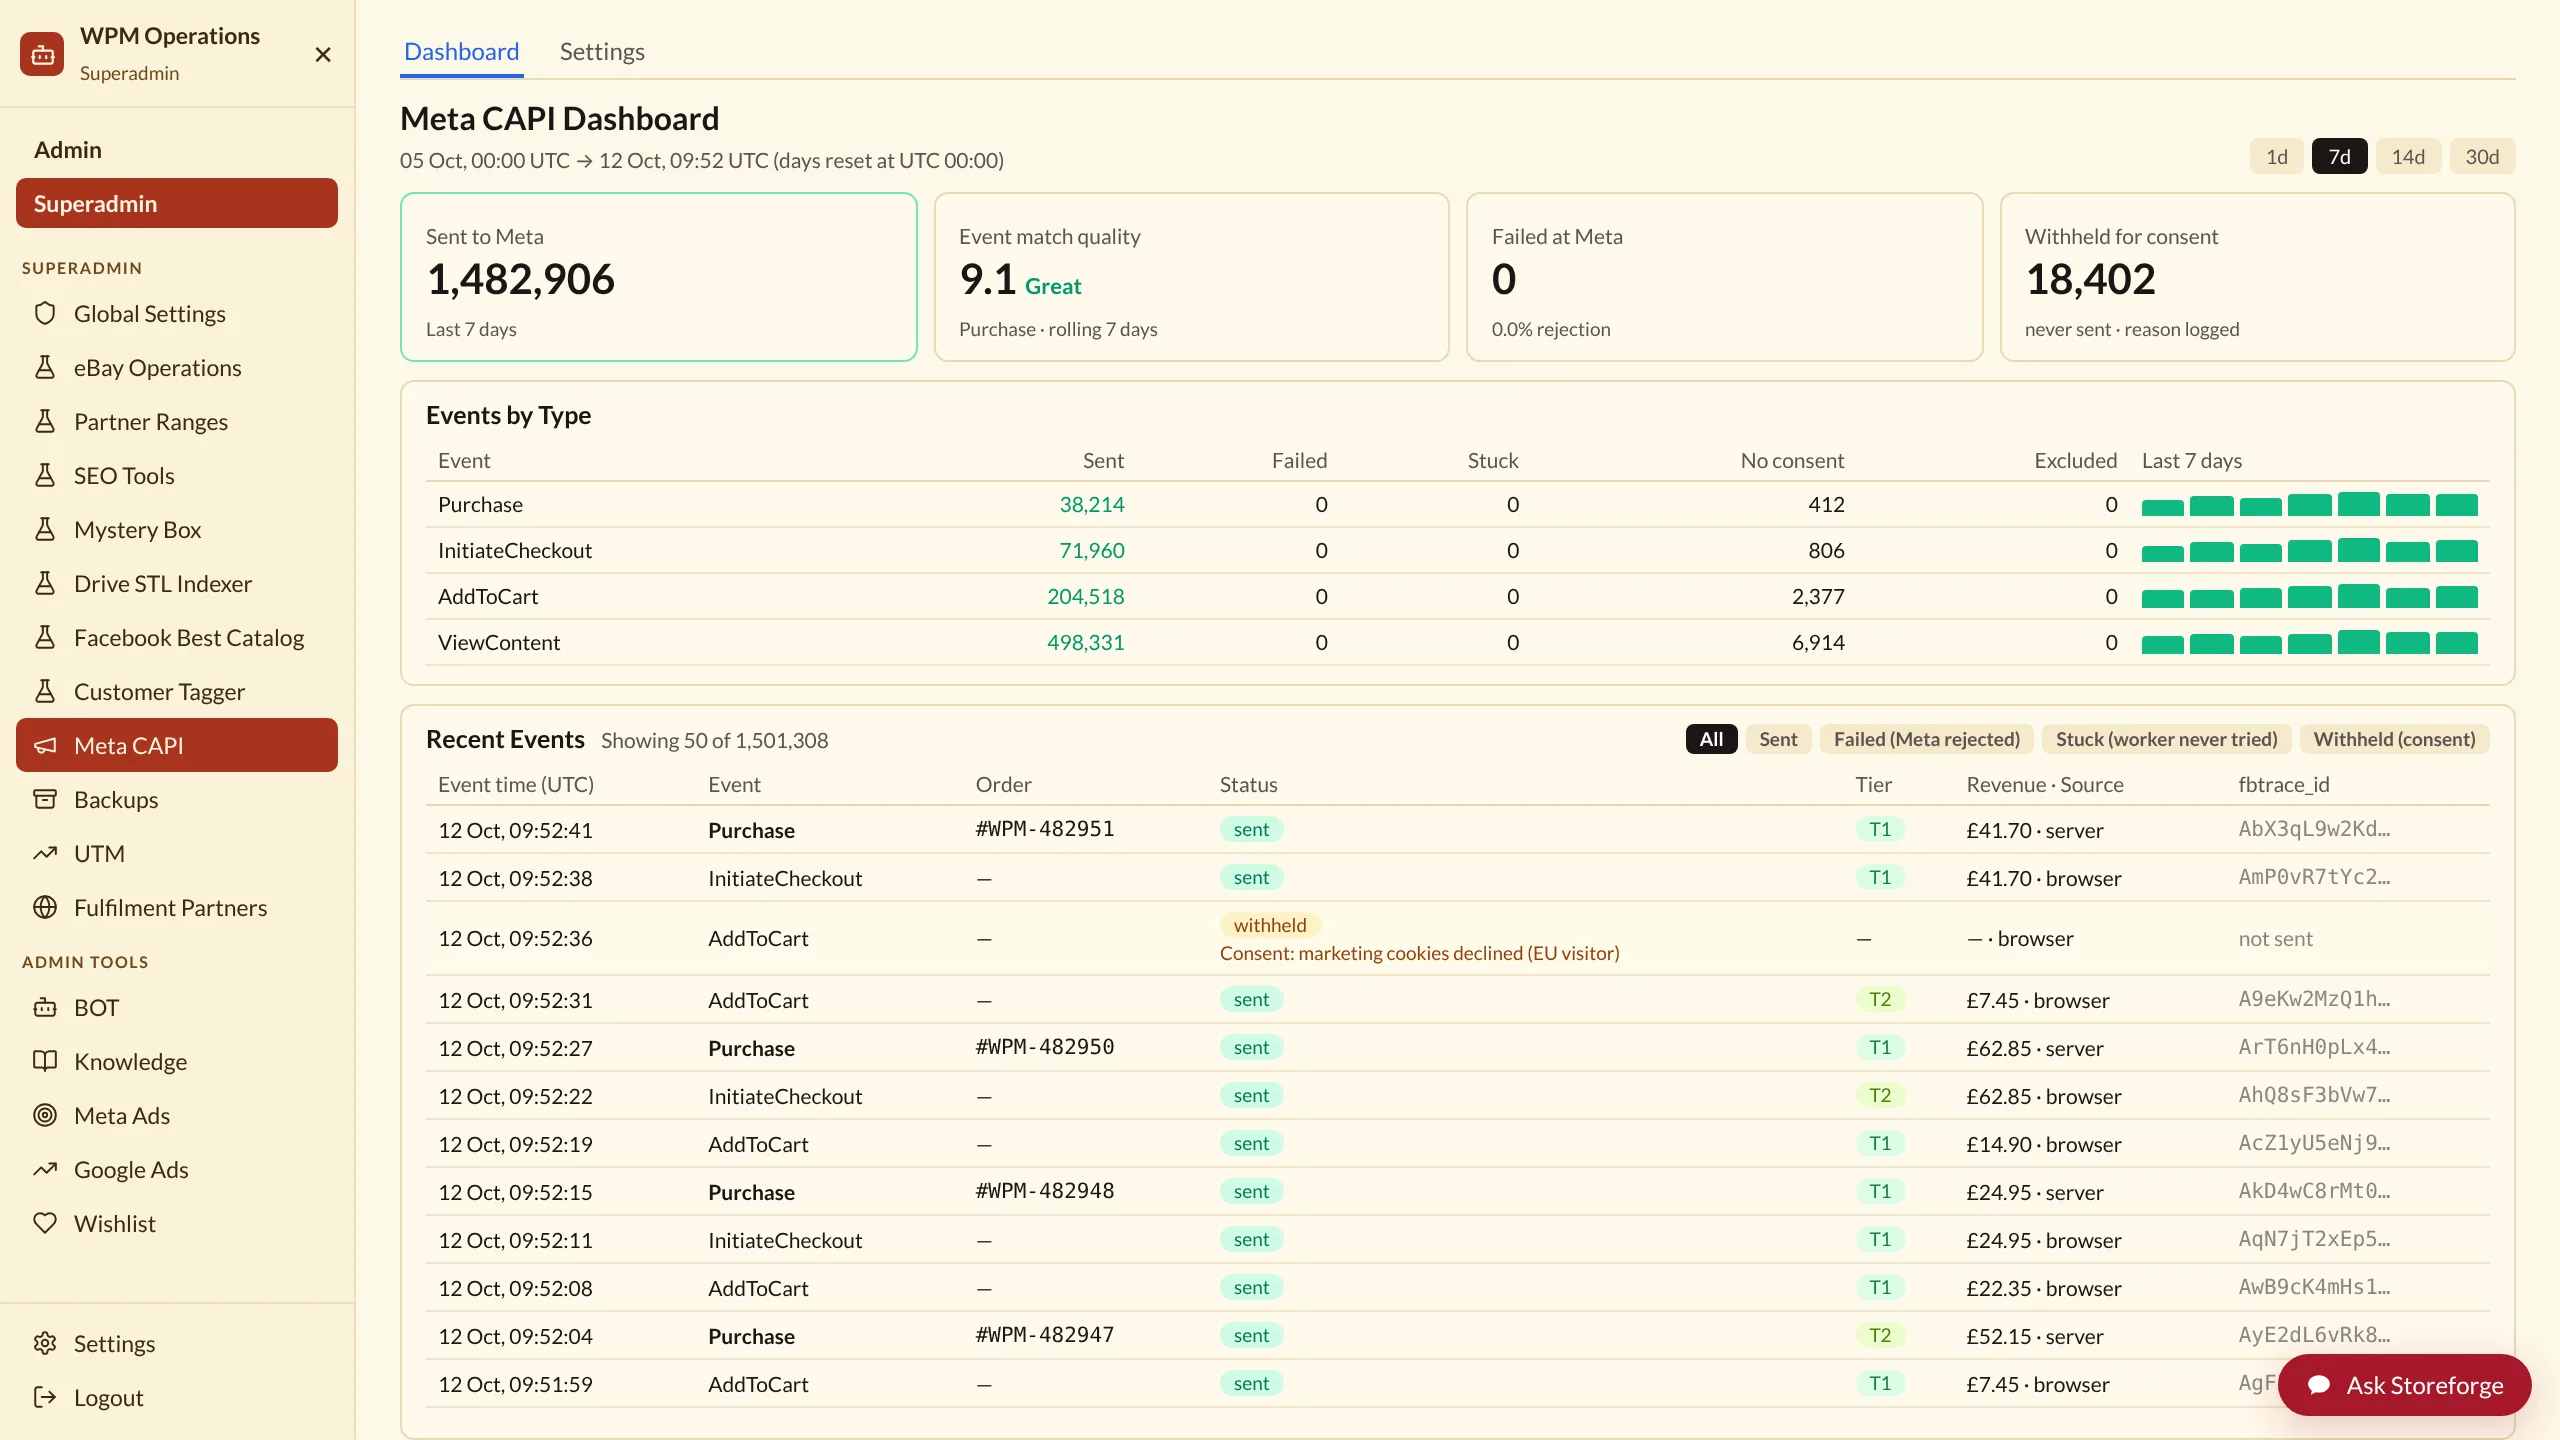The height and width of the screenshot is (1440, 2560).
Task: Click AddToCart sent count 204,518
Action: [1085, 596]
